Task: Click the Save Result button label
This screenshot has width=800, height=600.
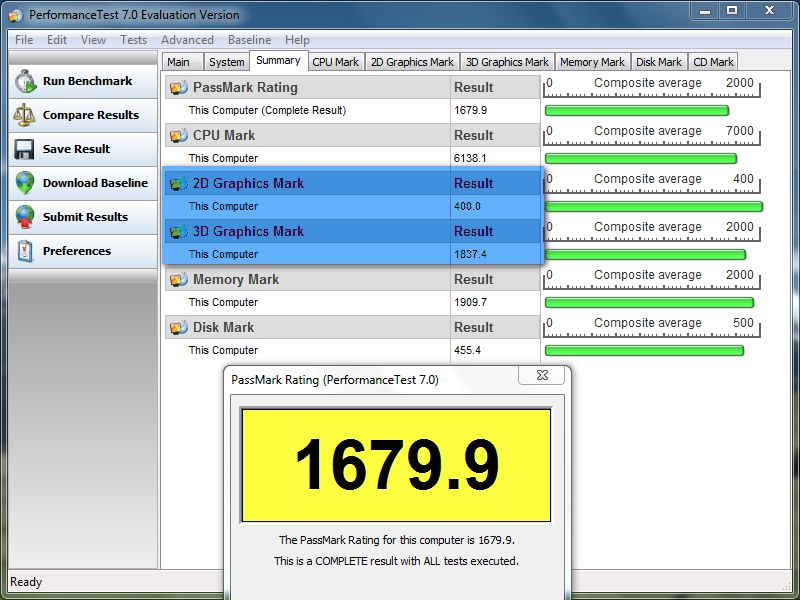Action: click(77, 149)
